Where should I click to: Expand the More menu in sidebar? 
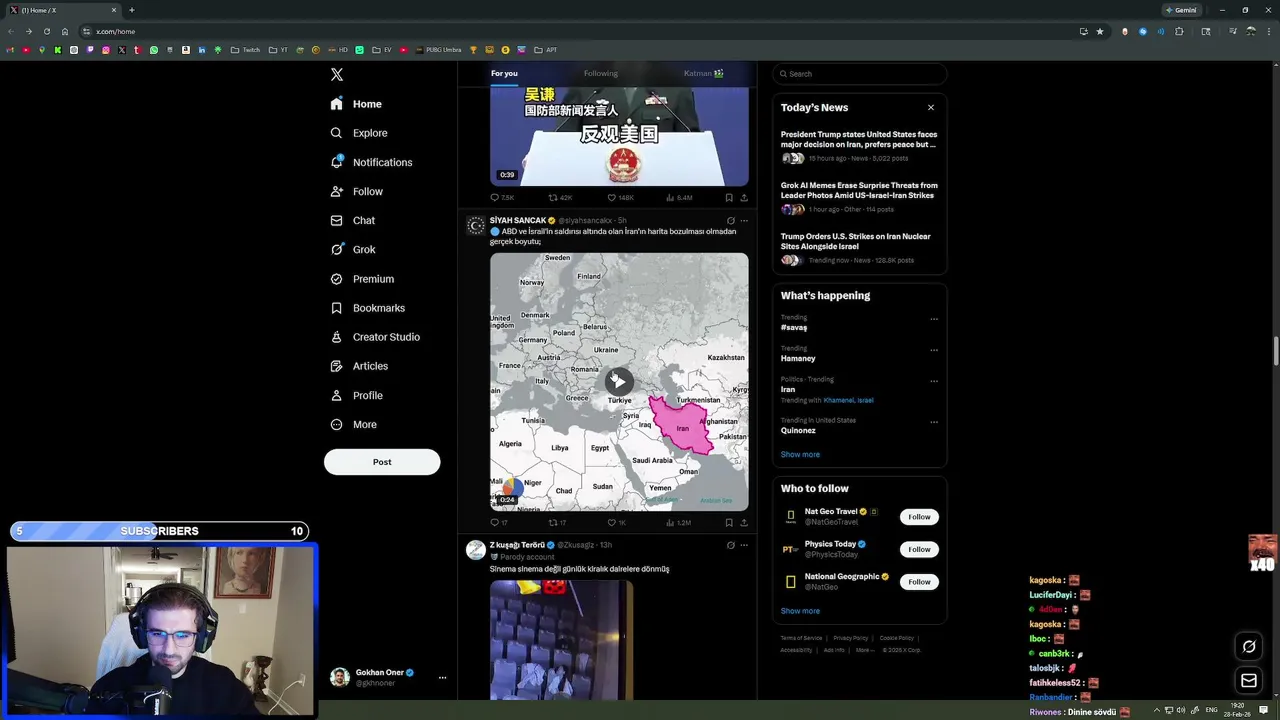tap(353, 424)
